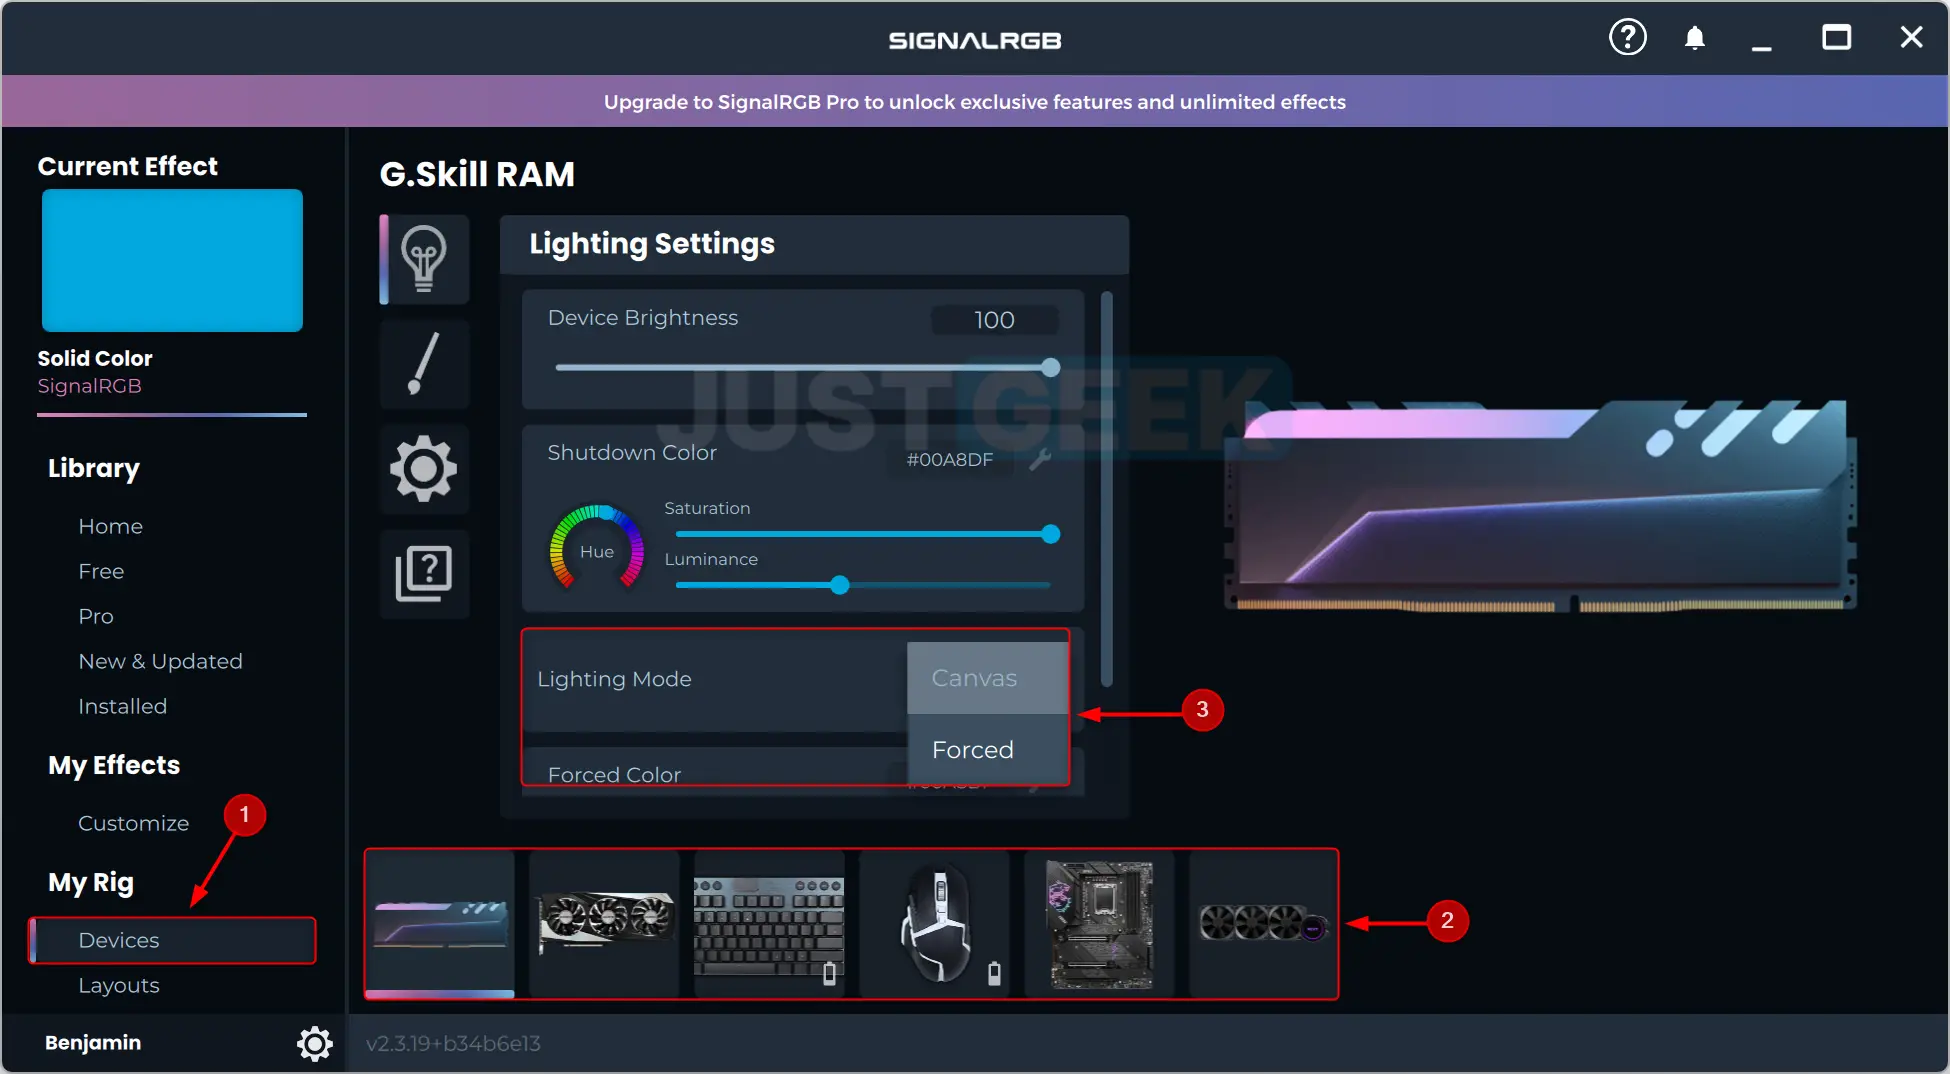Open the device settings gear tab
This screenshot has height=1074, width=1950.
(424, 468)
